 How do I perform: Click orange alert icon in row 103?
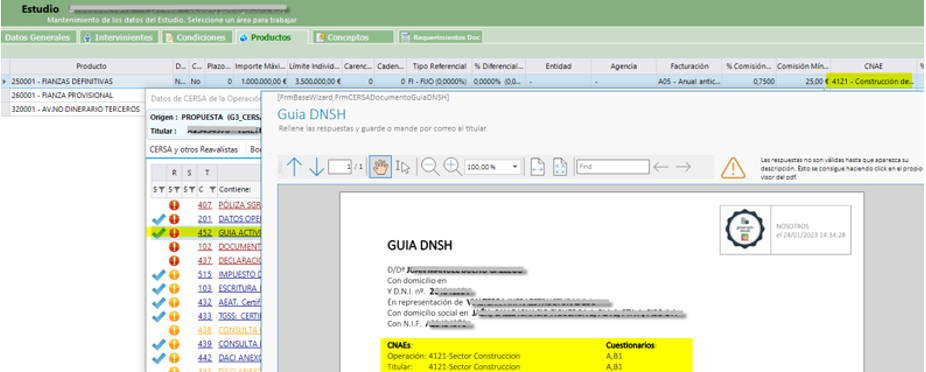pyautogui.click(x=174, y=288)
